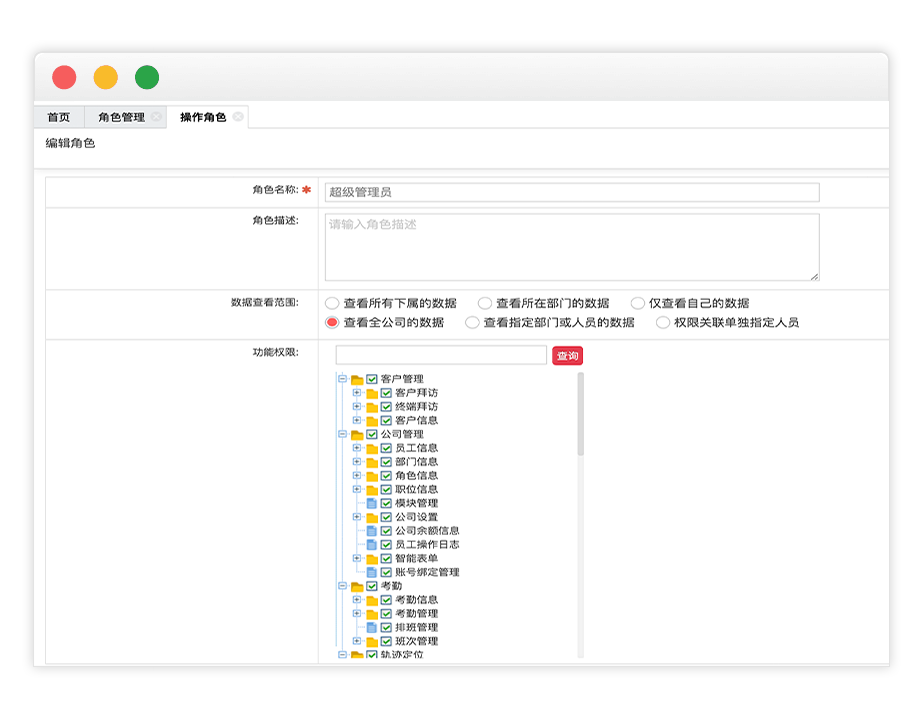Open the 角色管理 tab
Image resolution: width=923 pixels, height=721 pixels.
(121, 118)
